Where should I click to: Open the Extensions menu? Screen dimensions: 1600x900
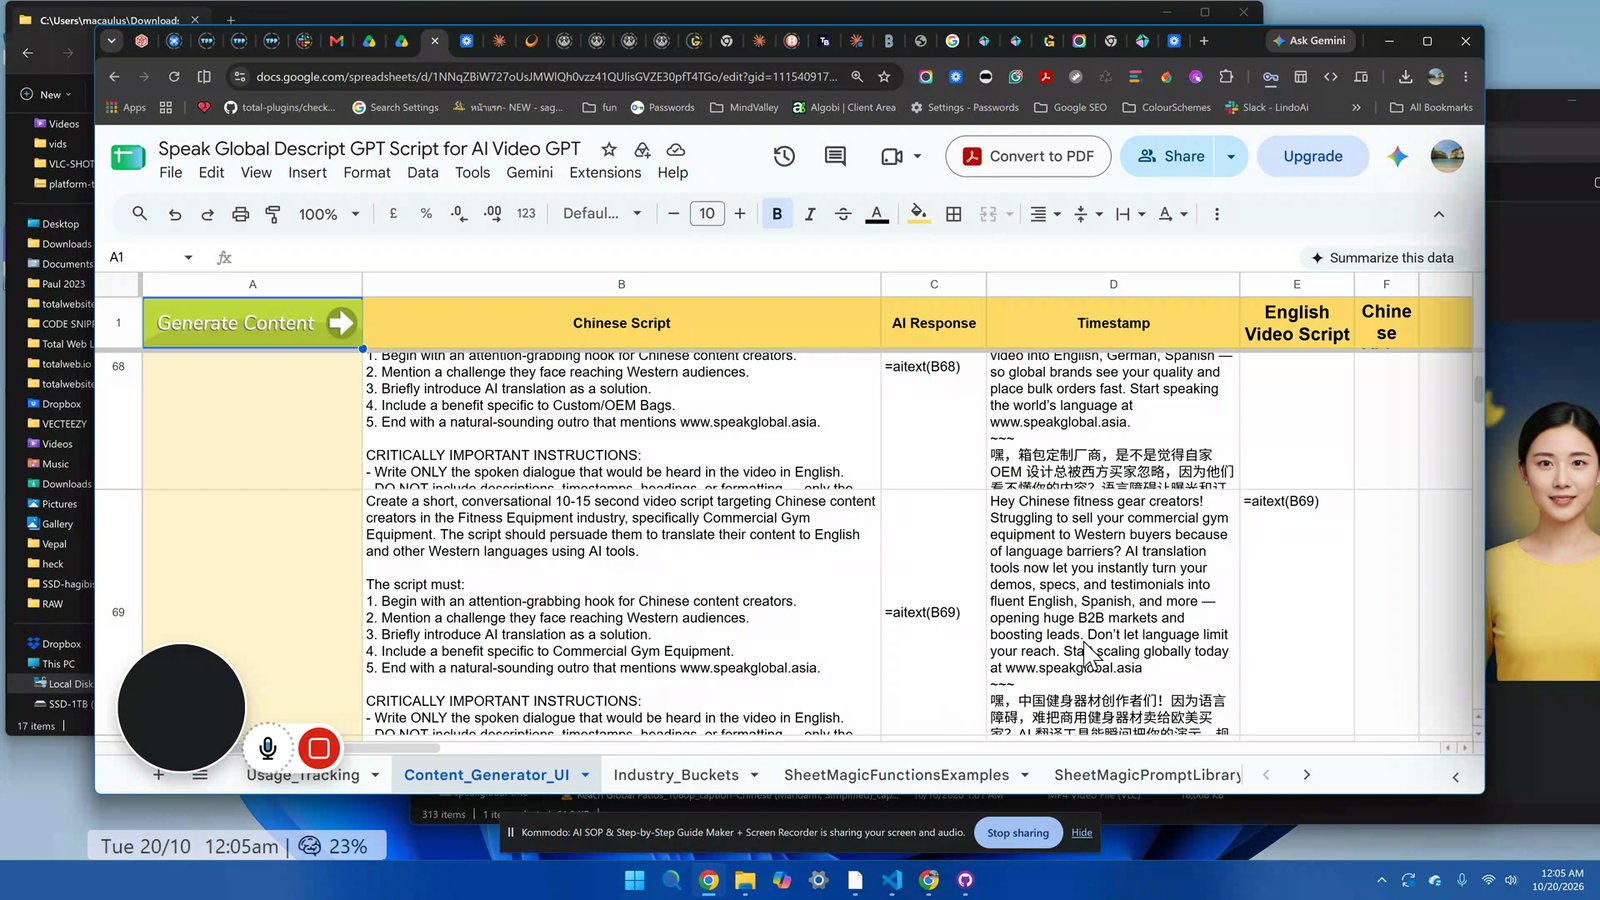[605, 173]
